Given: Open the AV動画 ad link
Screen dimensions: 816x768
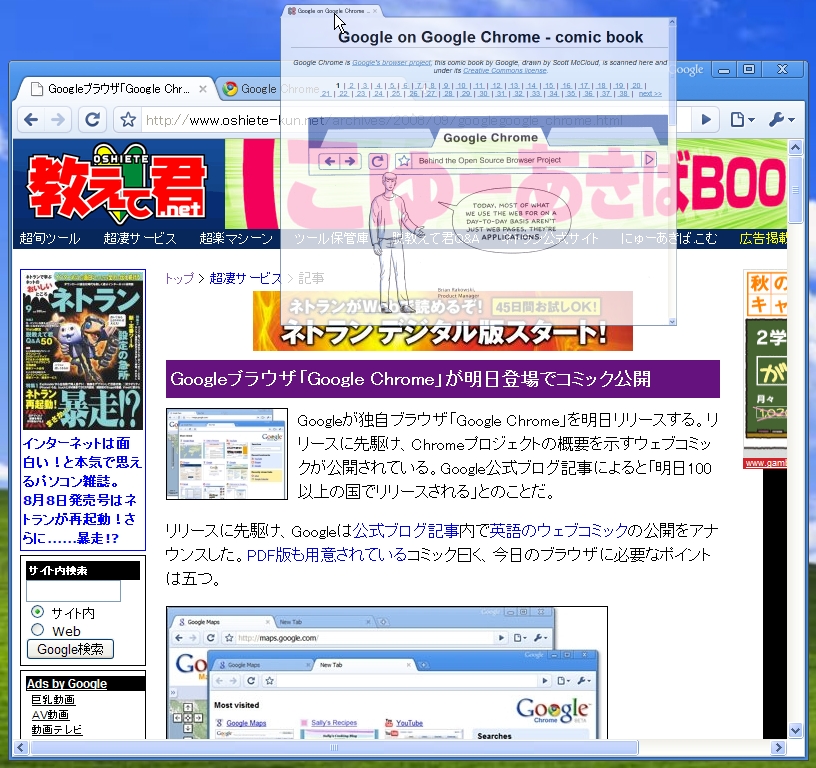Looking at the screenshot, I should pyautogui.click(x=50, y=715).
